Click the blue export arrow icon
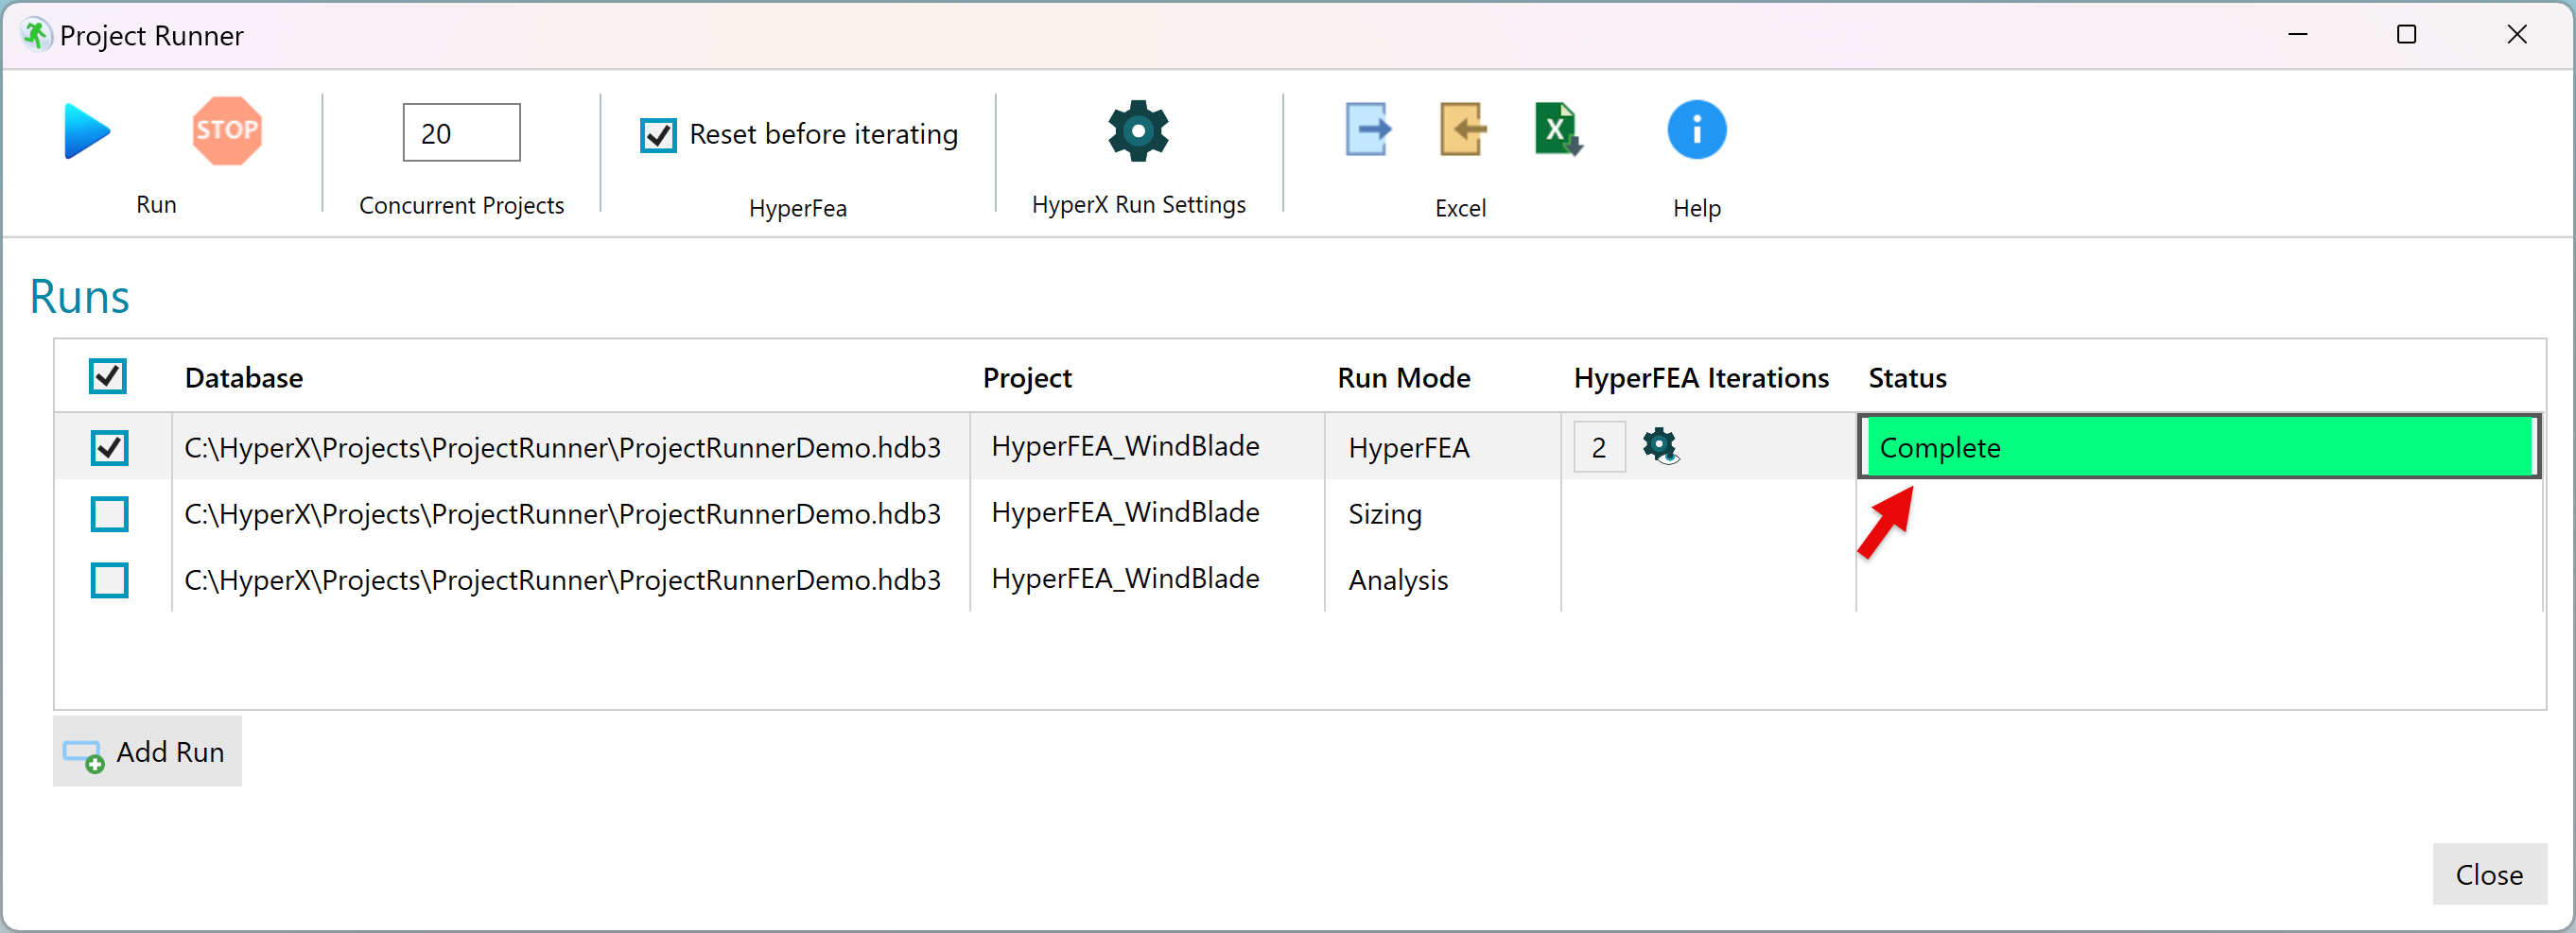 coord(1368,130)
